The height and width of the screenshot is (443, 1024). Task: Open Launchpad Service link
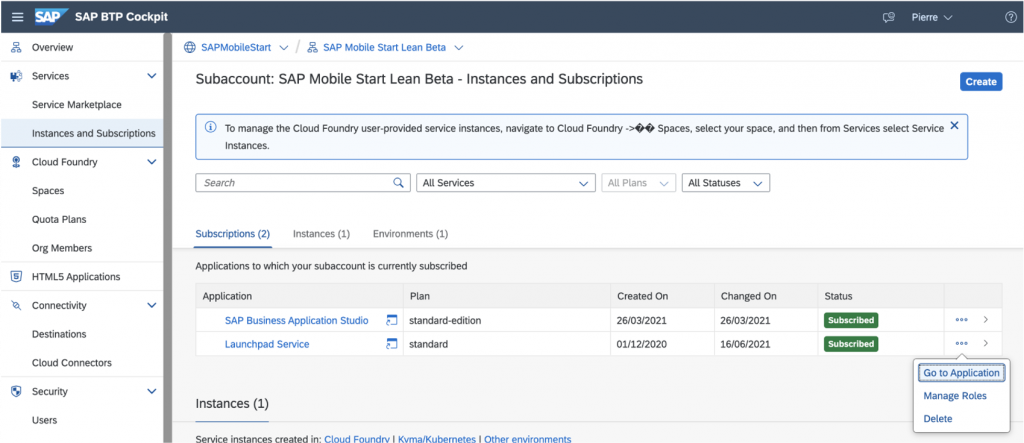pyautogui.click(x=267, y=344)
